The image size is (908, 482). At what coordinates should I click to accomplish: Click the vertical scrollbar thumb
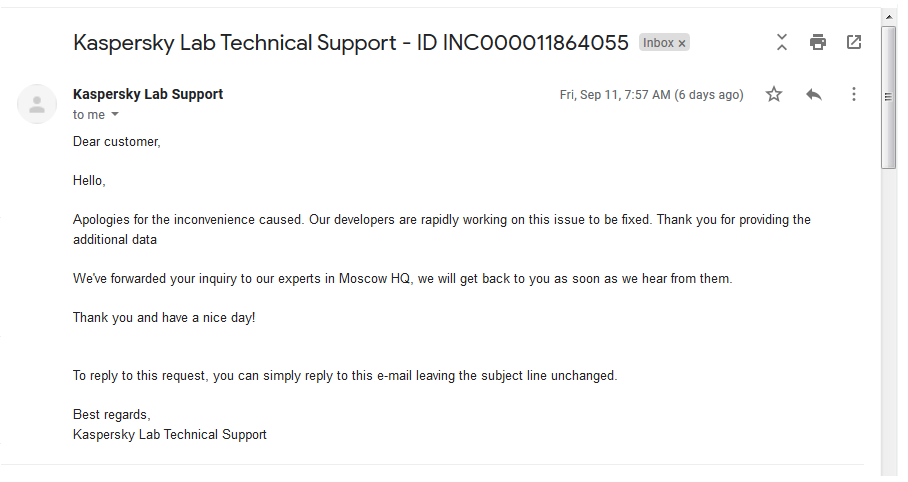(x=889, y=97)
